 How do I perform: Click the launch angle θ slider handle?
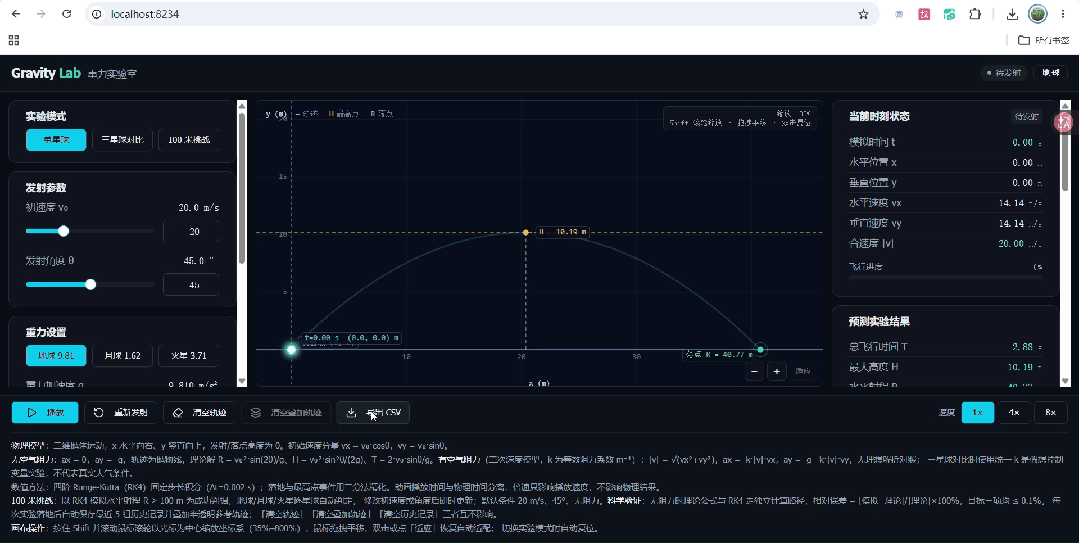[x=90, y=284]
